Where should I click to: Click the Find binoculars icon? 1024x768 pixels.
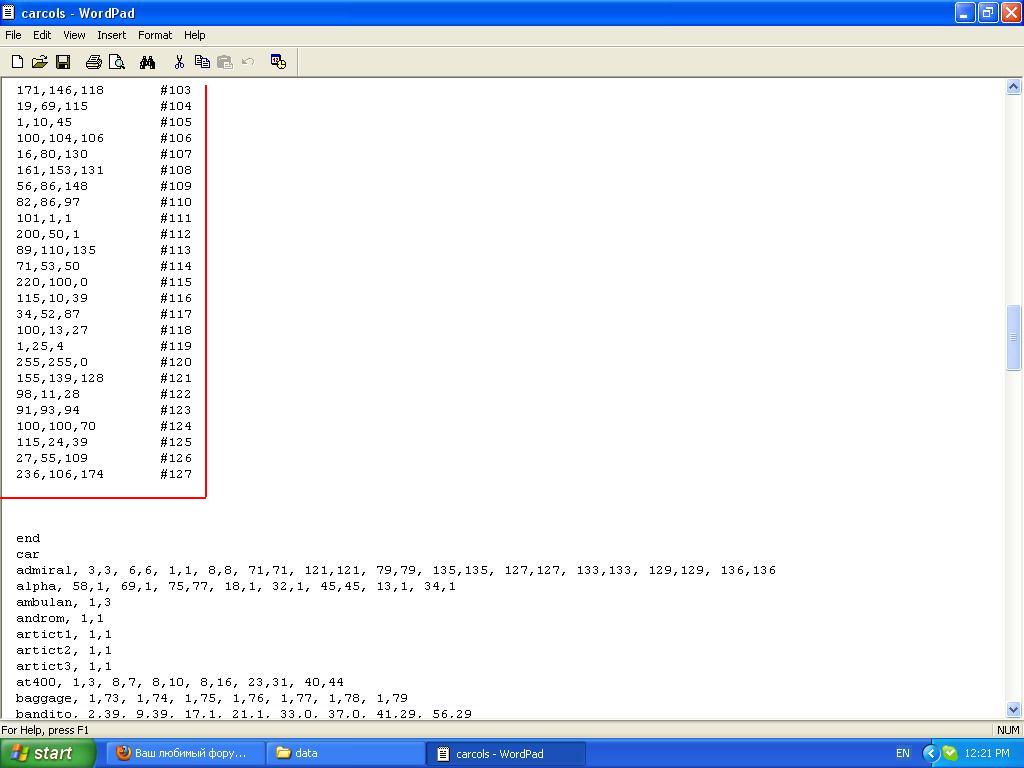(x=148, y=62)
